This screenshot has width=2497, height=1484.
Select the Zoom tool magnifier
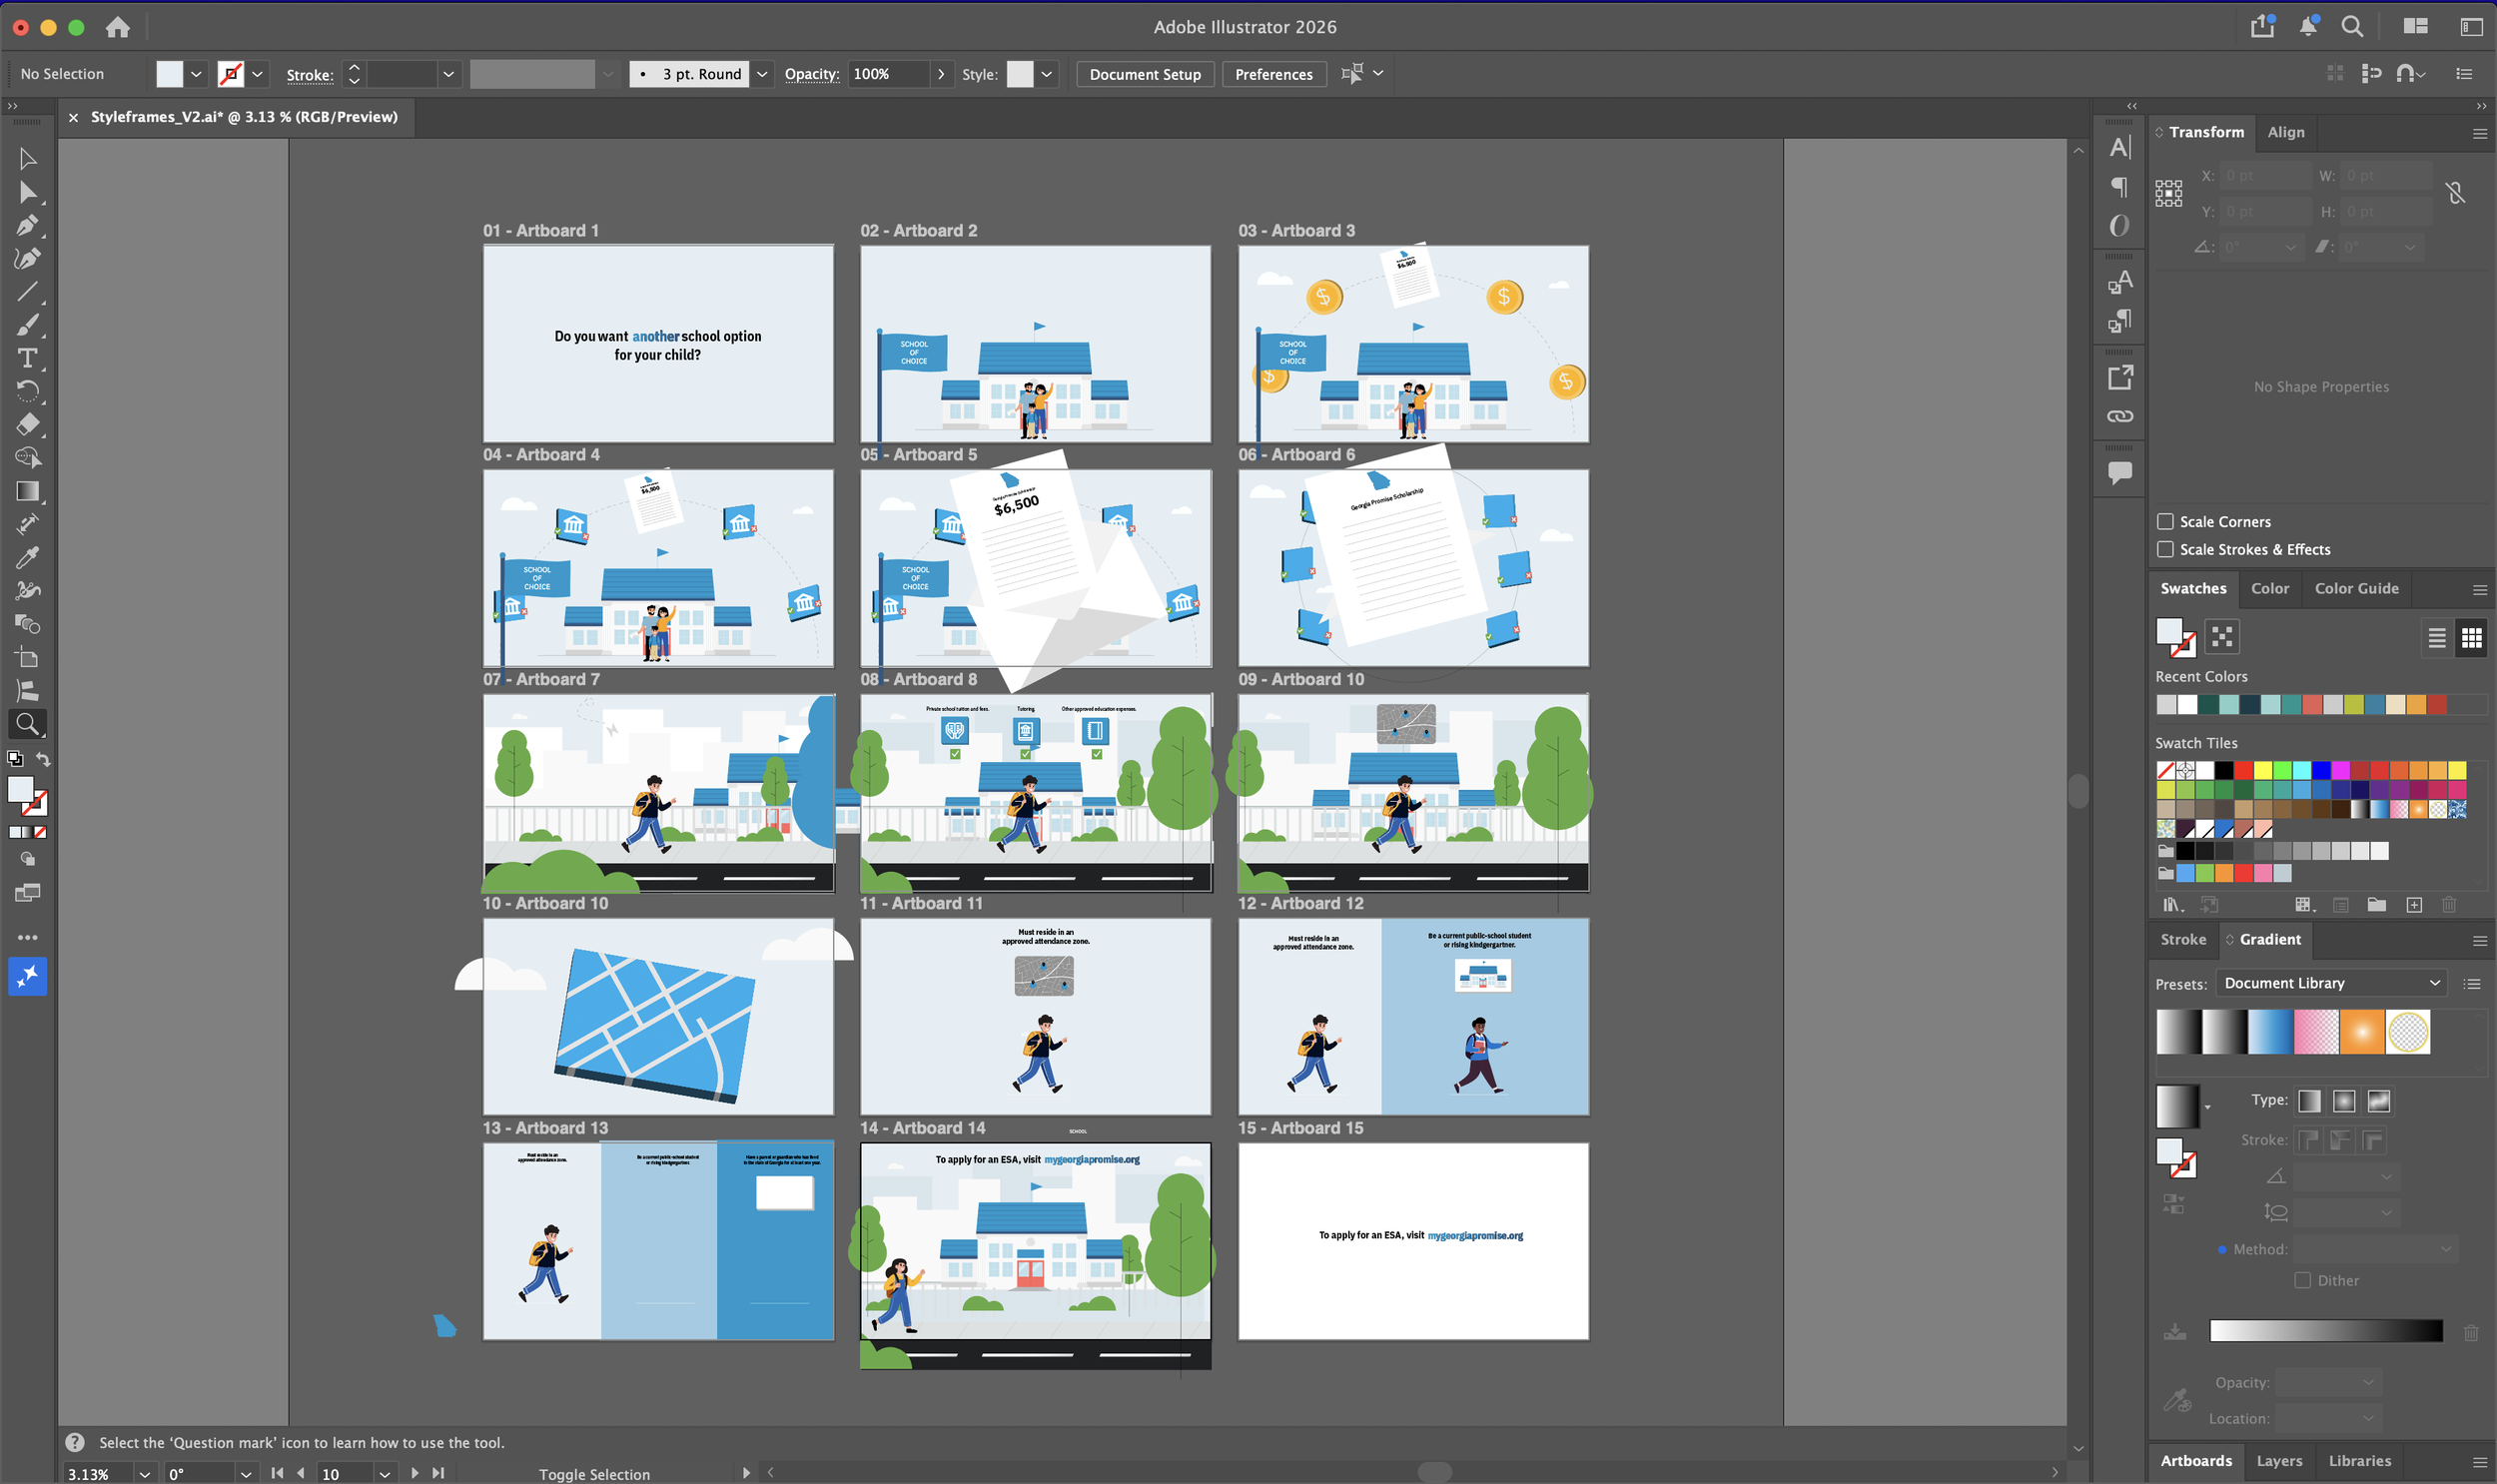(x=28, y=723)
